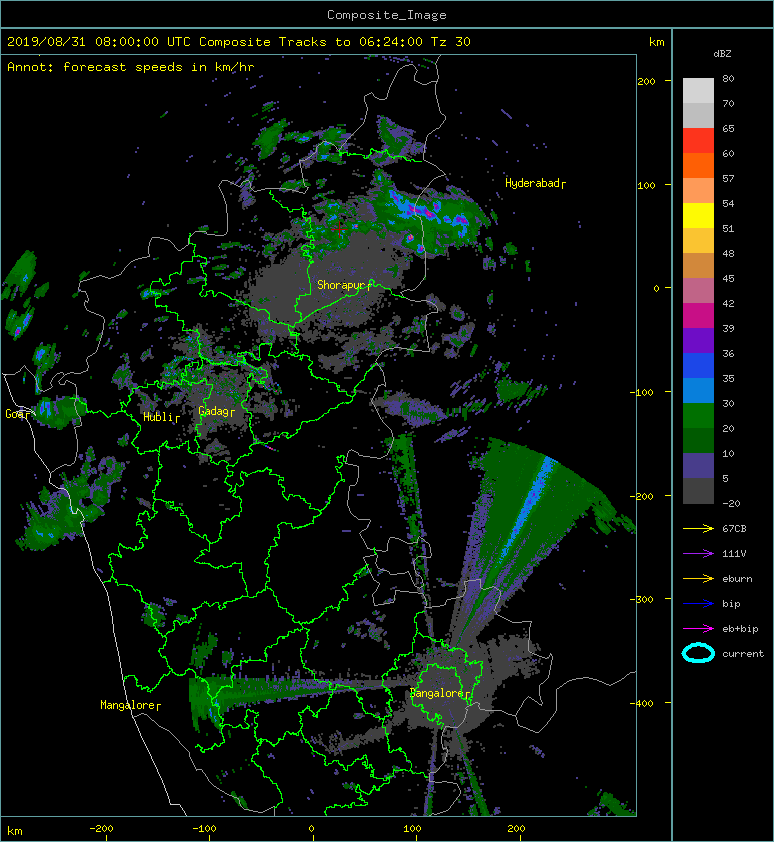
Task: Click the 100 tick on the bottom axis
Action: click(412, 829)
